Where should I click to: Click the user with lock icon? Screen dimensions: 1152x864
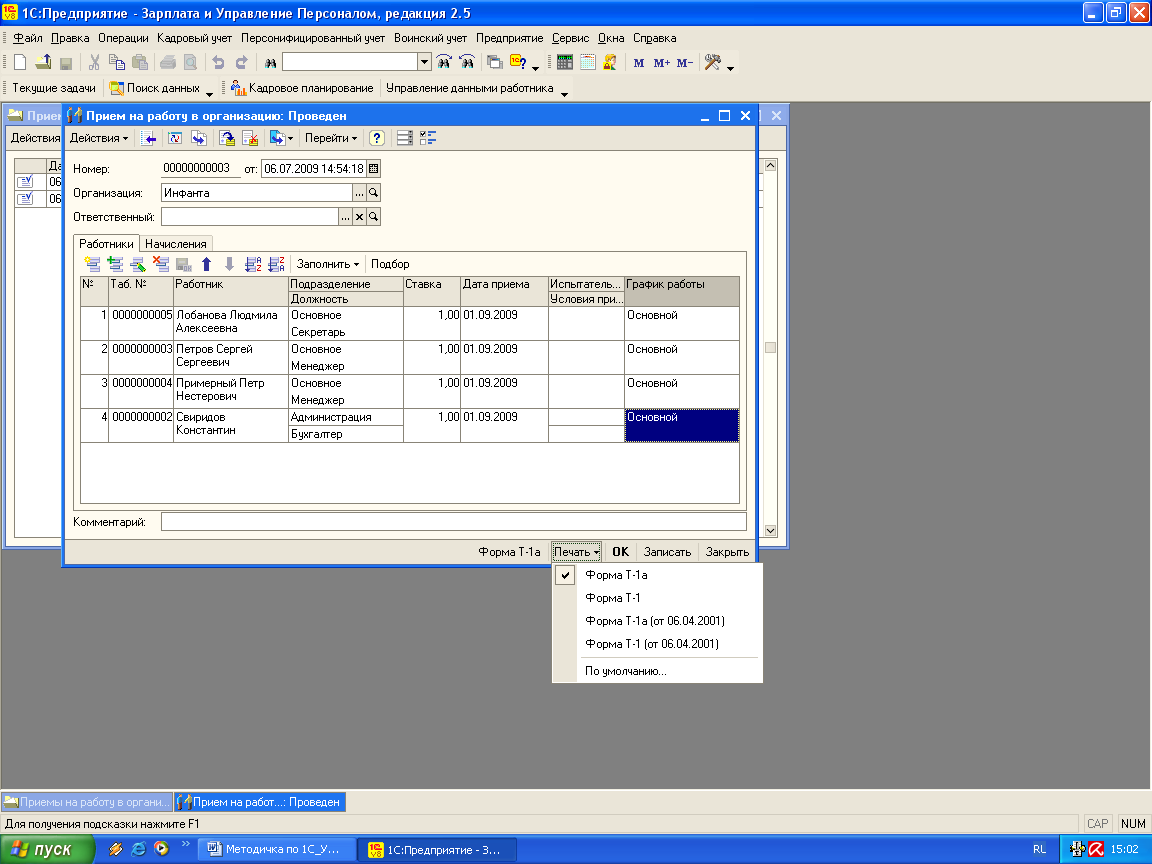610,62
